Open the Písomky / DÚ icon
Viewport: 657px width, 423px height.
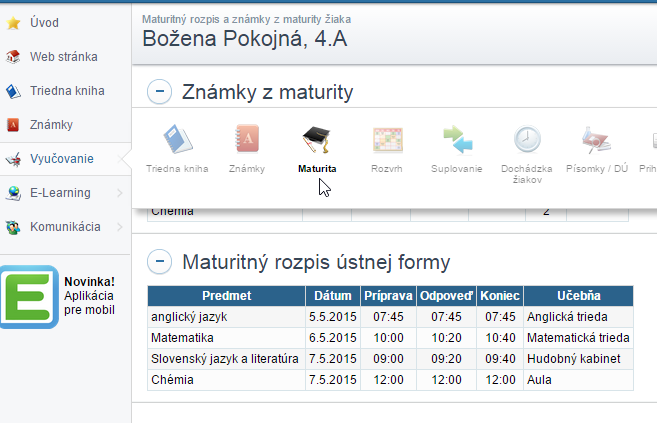point(596,139)
